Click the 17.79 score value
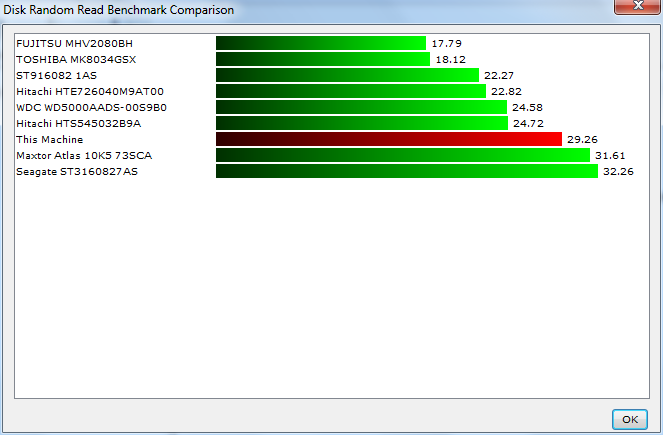Image resolution: width=663 pixels, height=435 pixels. [447, 44]
